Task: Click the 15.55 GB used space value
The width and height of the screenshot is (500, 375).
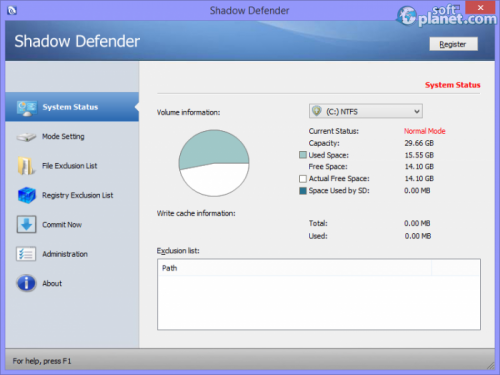Action: (x=419, y=155)
